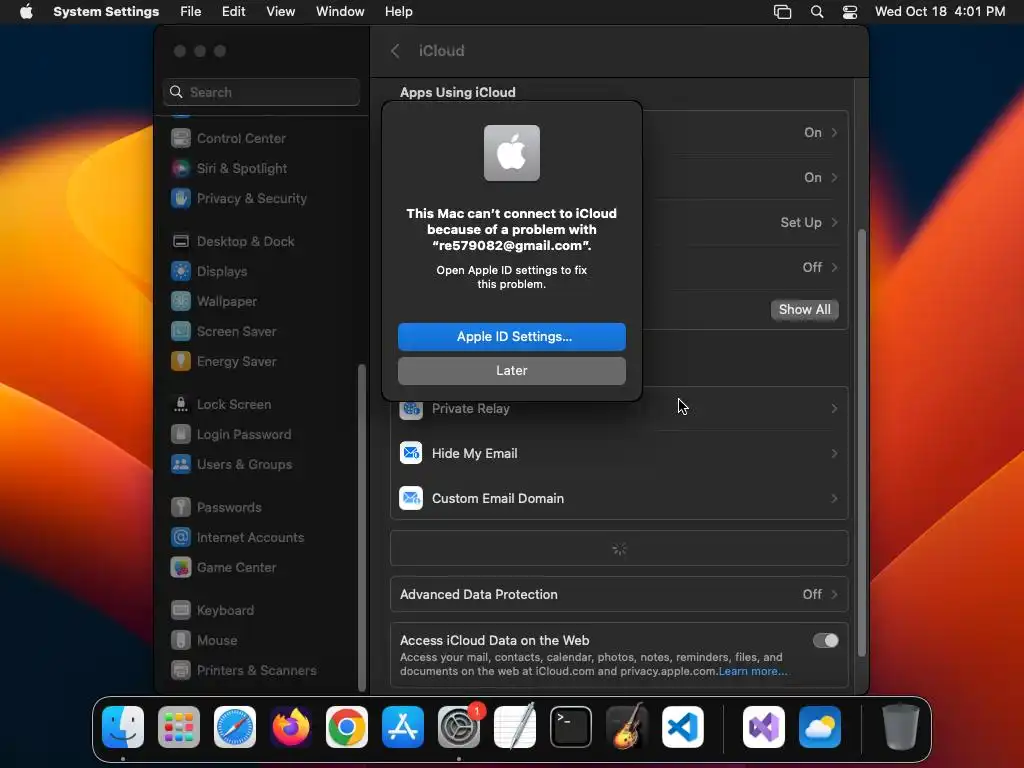Select Privacy & Security in sidebar

point(238,199)
